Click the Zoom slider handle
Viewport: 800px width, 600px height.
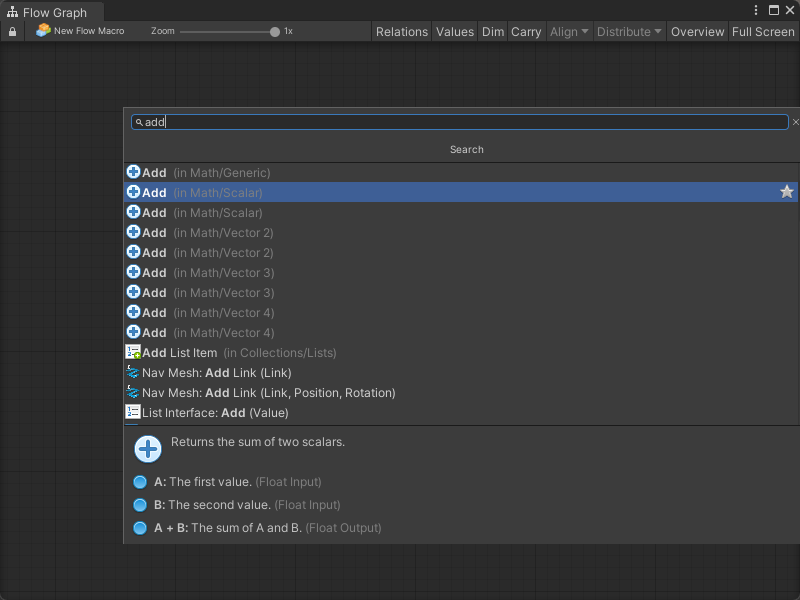click(275, 32)
